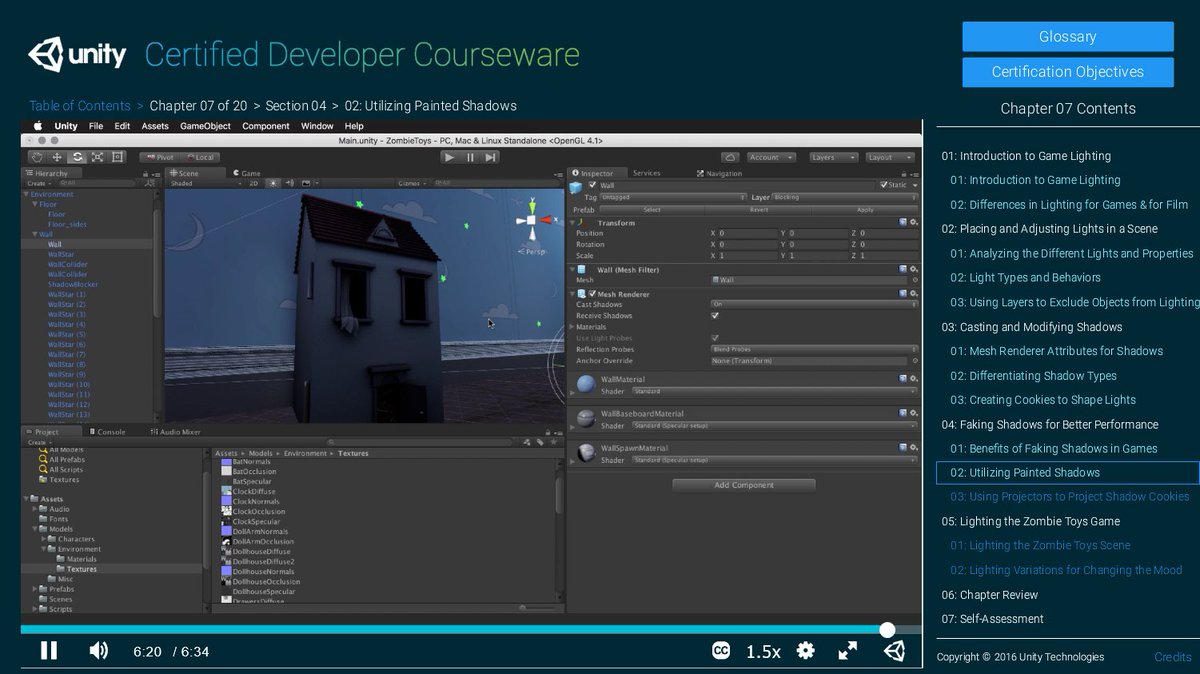Toggle Mesh Renderer enabled checkbox
1200x674 pixels.
pyautogui.click(x=592, y=294)
